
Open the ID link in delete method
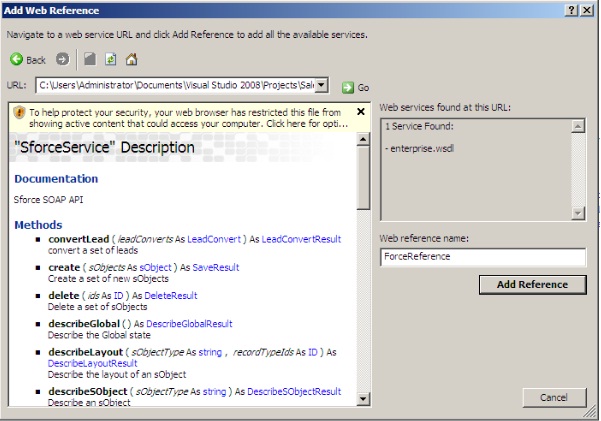pyautogui.click(x=118, y=296)
